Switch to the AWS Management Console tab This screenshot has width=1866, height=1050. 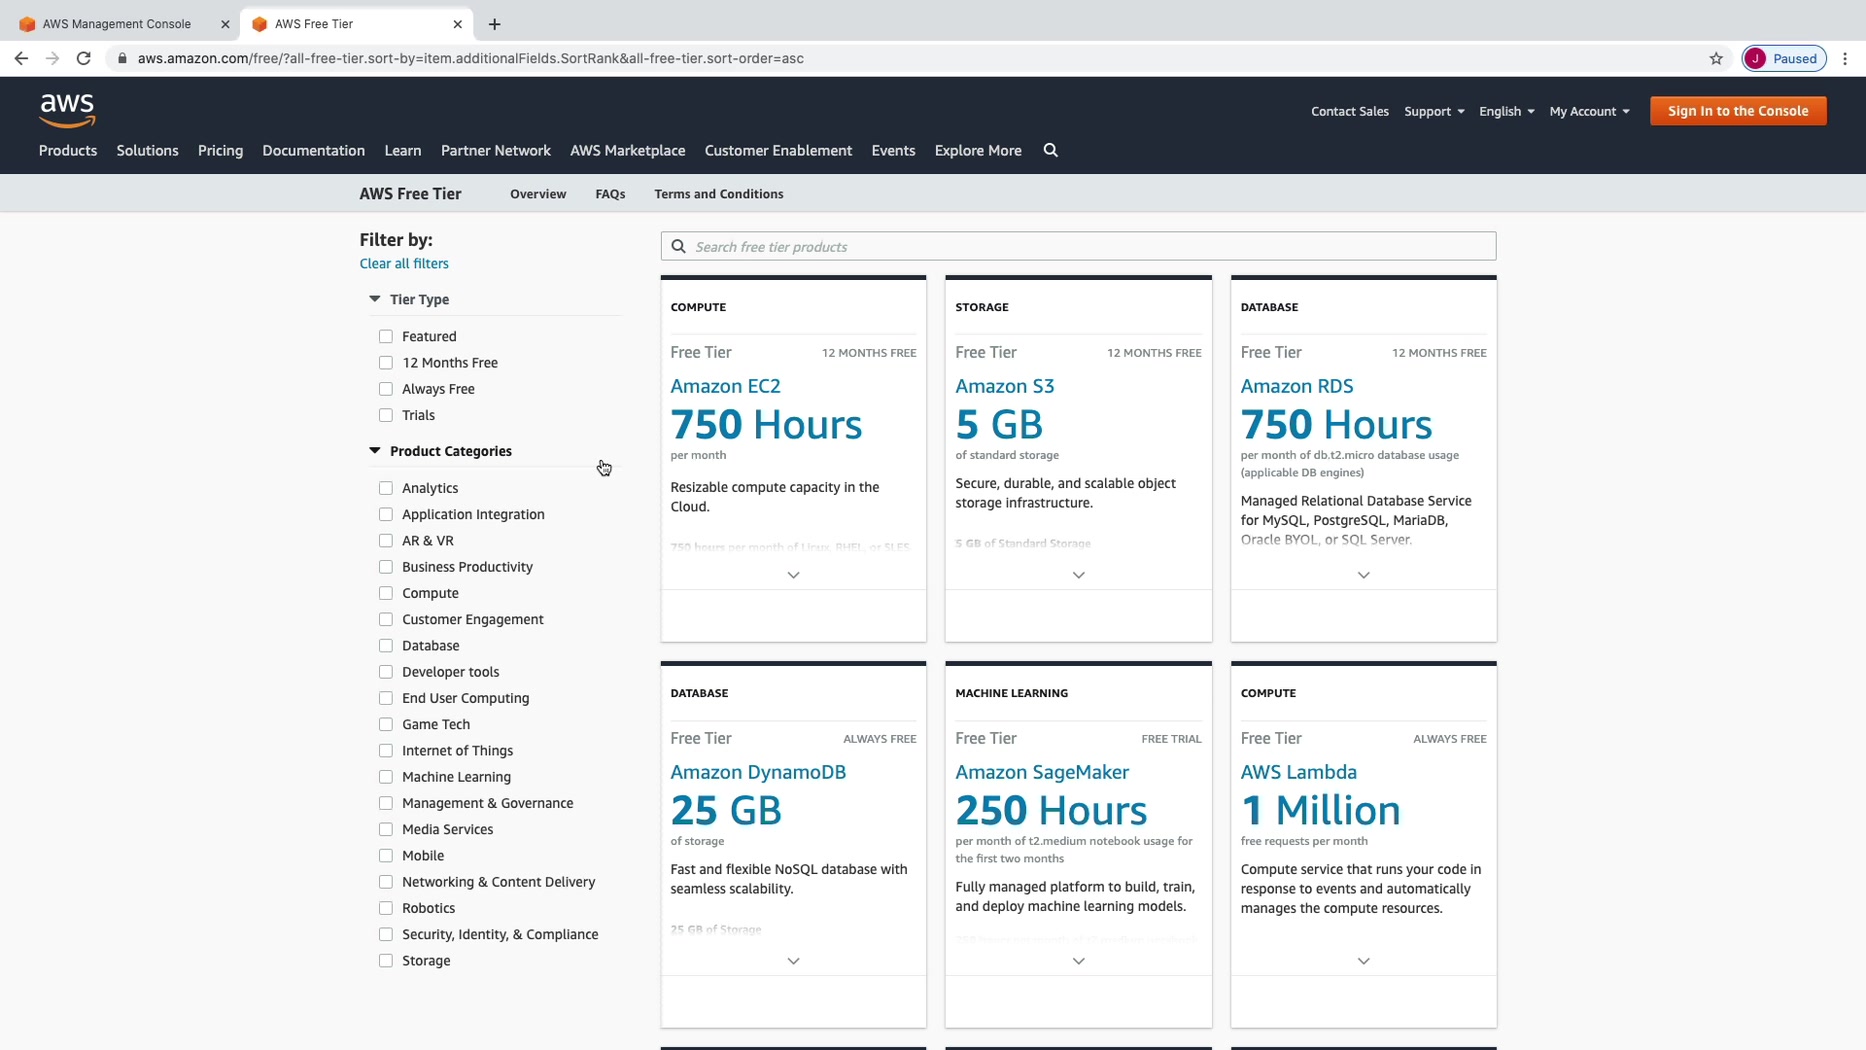[116, 24]
